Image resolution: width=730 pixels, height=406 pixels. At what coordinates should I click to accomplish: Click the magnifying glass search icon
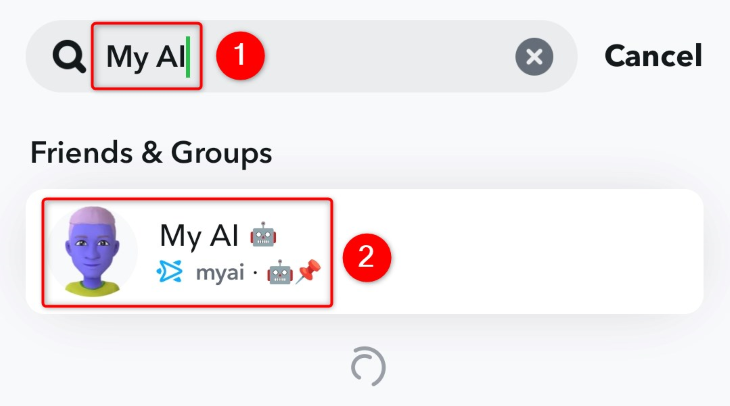click(x=70, y=58)
